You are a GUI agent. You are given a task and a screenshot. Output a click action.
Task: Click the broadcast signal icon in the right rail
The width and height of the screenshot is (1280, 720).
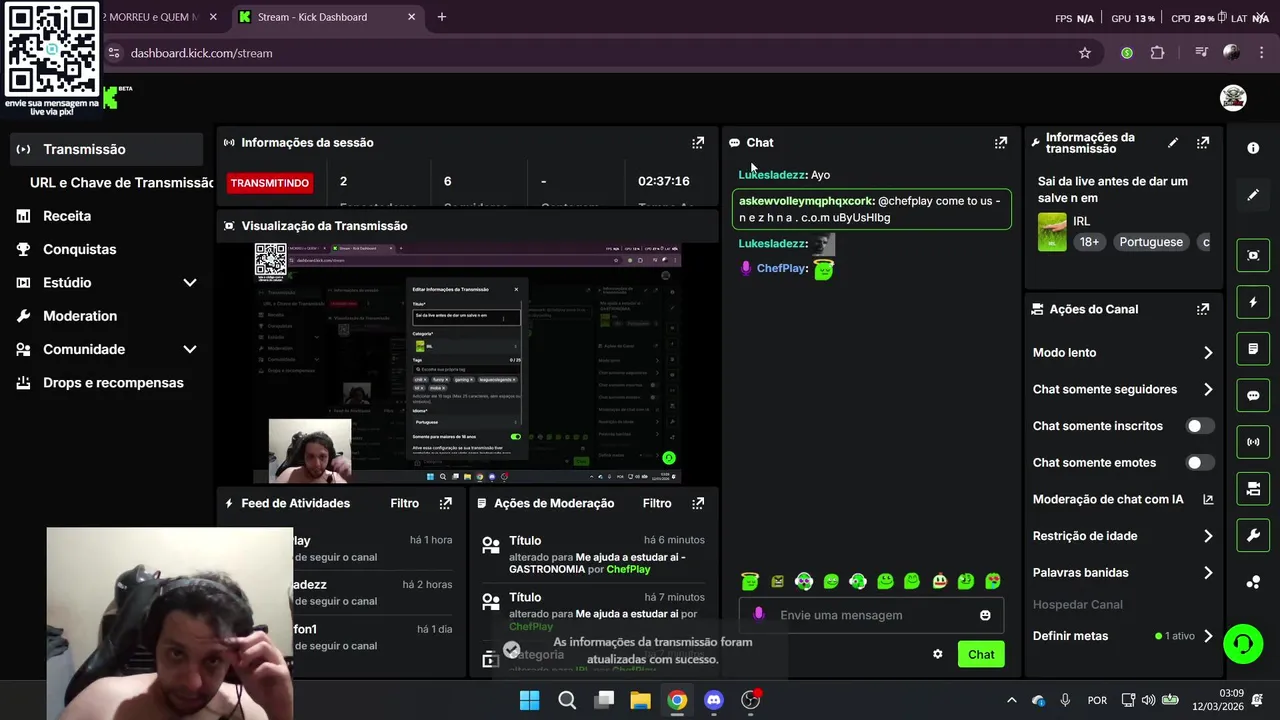pos(1253,442)
